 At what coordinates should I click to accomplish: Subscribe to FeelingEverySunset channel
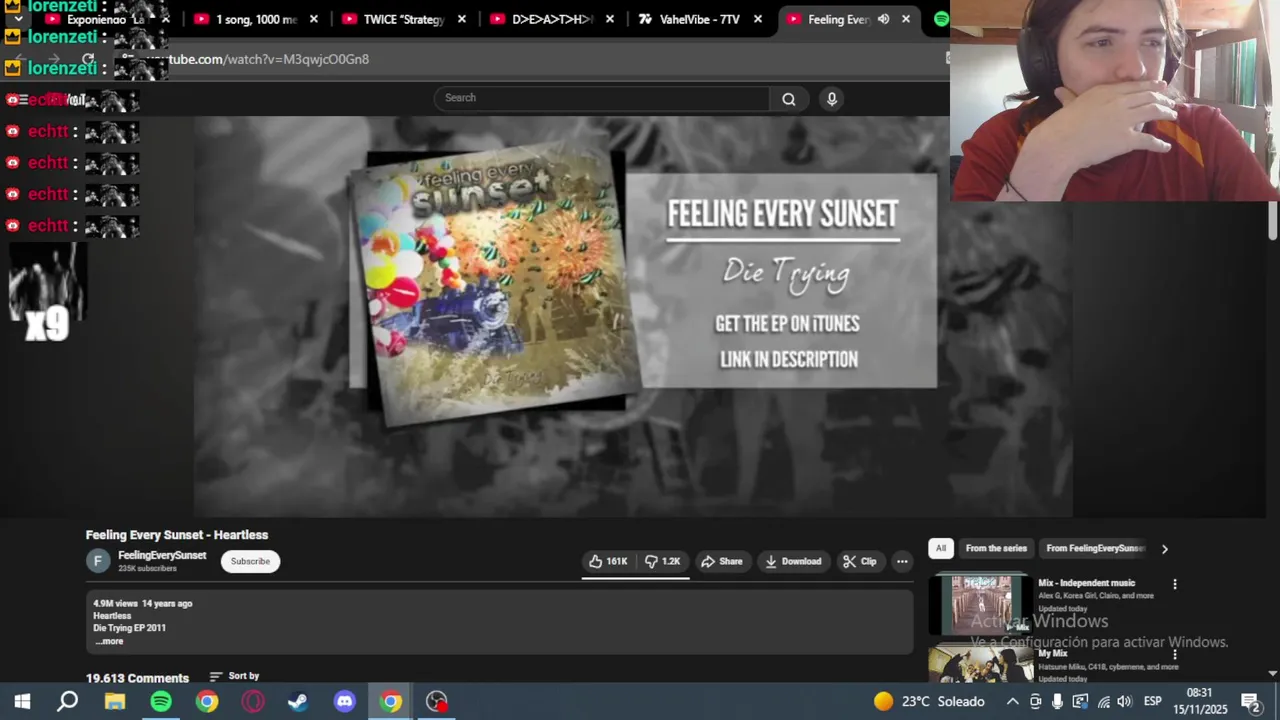click(x=250, y=561)
